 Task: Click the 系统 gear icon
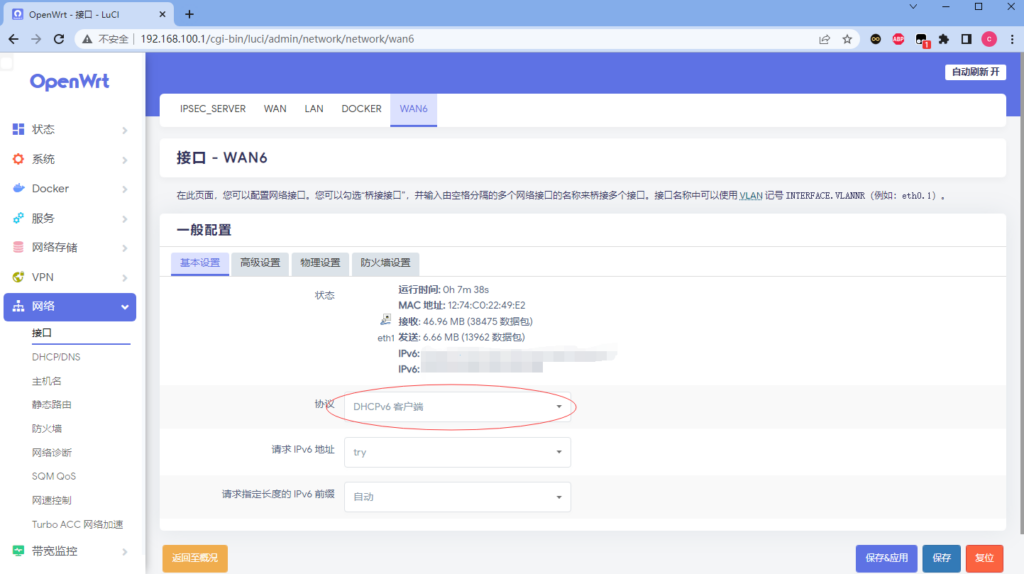18,159
